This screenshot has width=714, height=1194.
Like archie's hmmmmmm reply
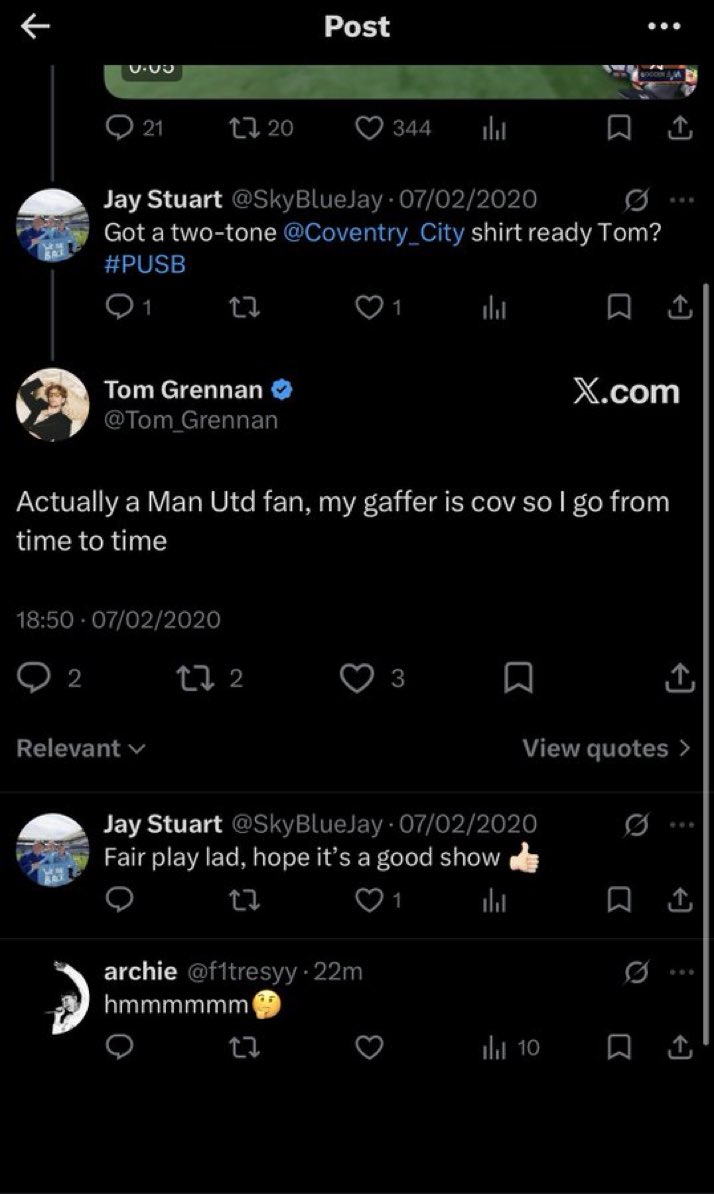pyautogui.click(x=369, y=1049)
